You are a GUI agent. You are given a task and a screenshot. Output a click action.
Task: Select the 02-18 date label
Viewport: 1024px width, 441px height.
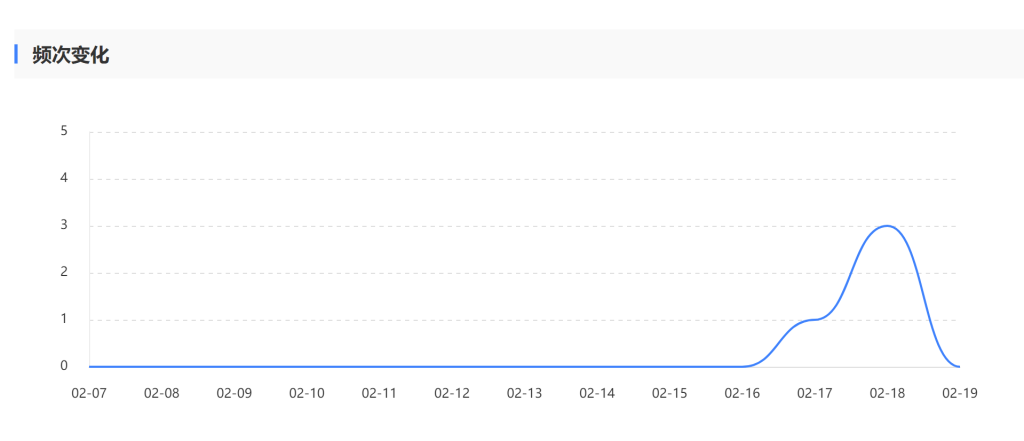coord(887,394)
